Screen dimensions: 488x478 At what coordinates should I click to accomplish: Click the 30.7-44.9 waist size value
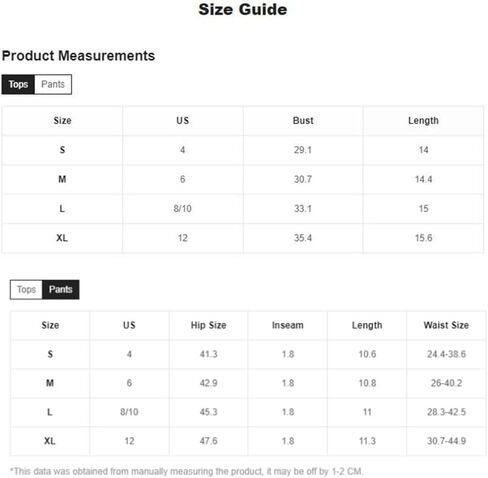(446, 441)
